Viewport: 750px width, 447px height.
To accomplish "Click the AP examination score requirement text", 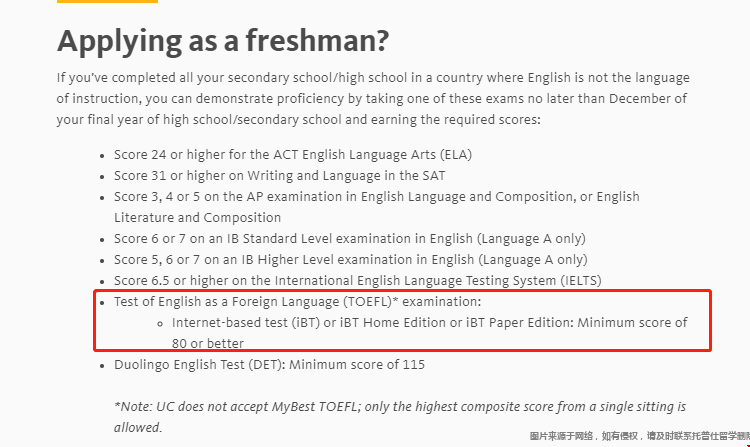I will 376,197.
